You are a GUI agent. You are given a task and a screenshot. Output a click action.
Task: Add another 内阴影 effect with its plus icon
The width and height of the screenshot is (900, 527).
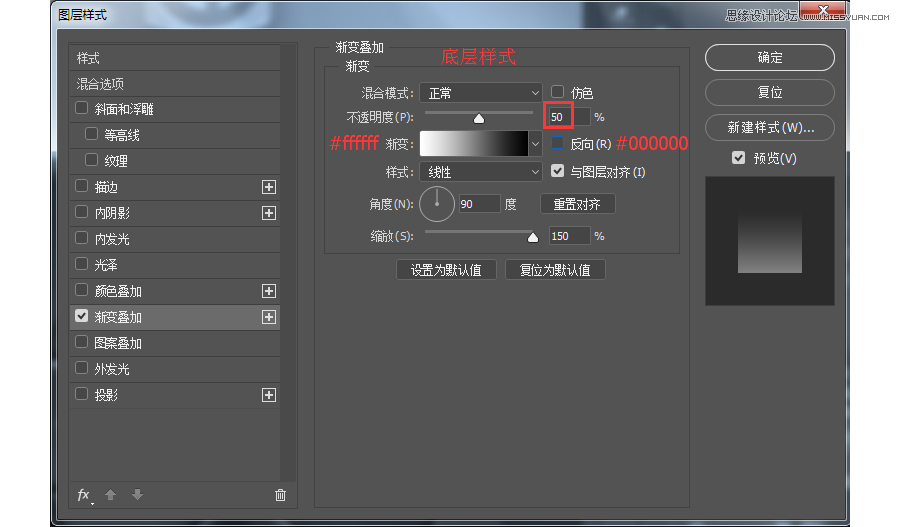pos(269,213)
